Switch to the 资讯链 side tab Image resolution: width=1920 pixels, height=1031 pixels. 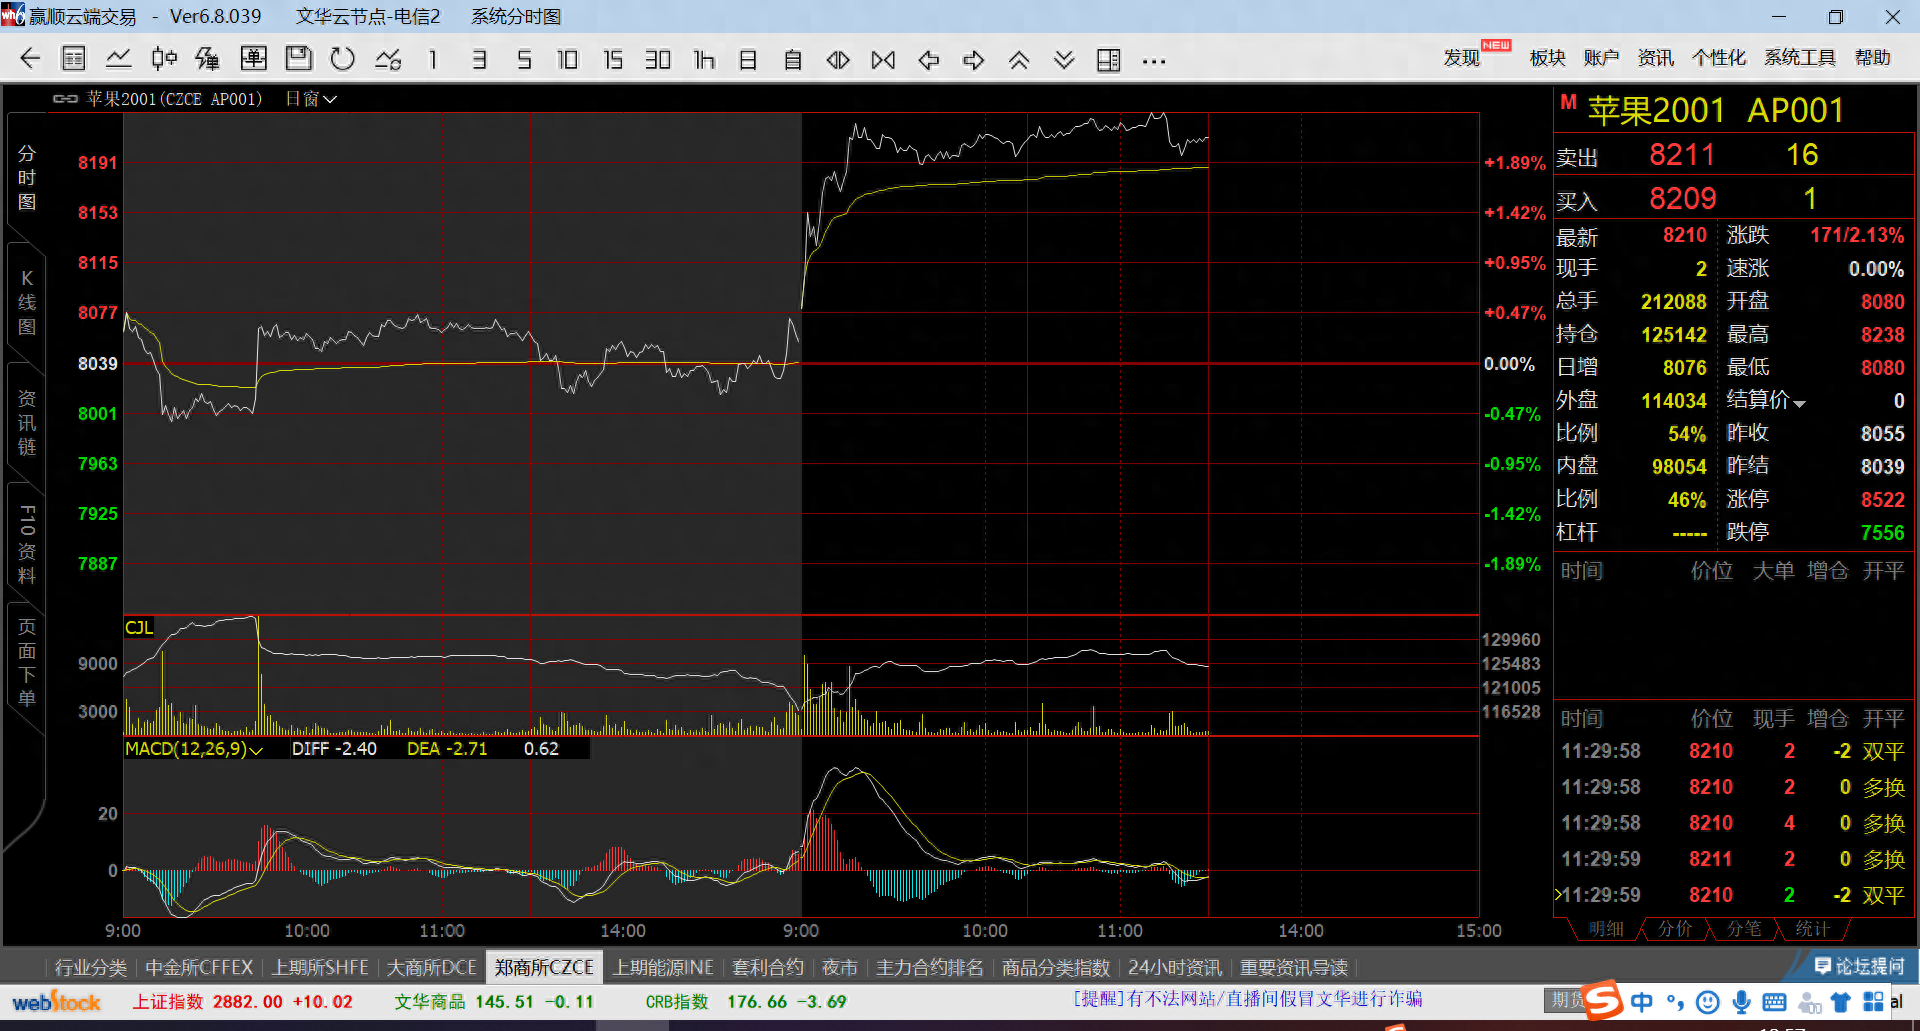27,422
